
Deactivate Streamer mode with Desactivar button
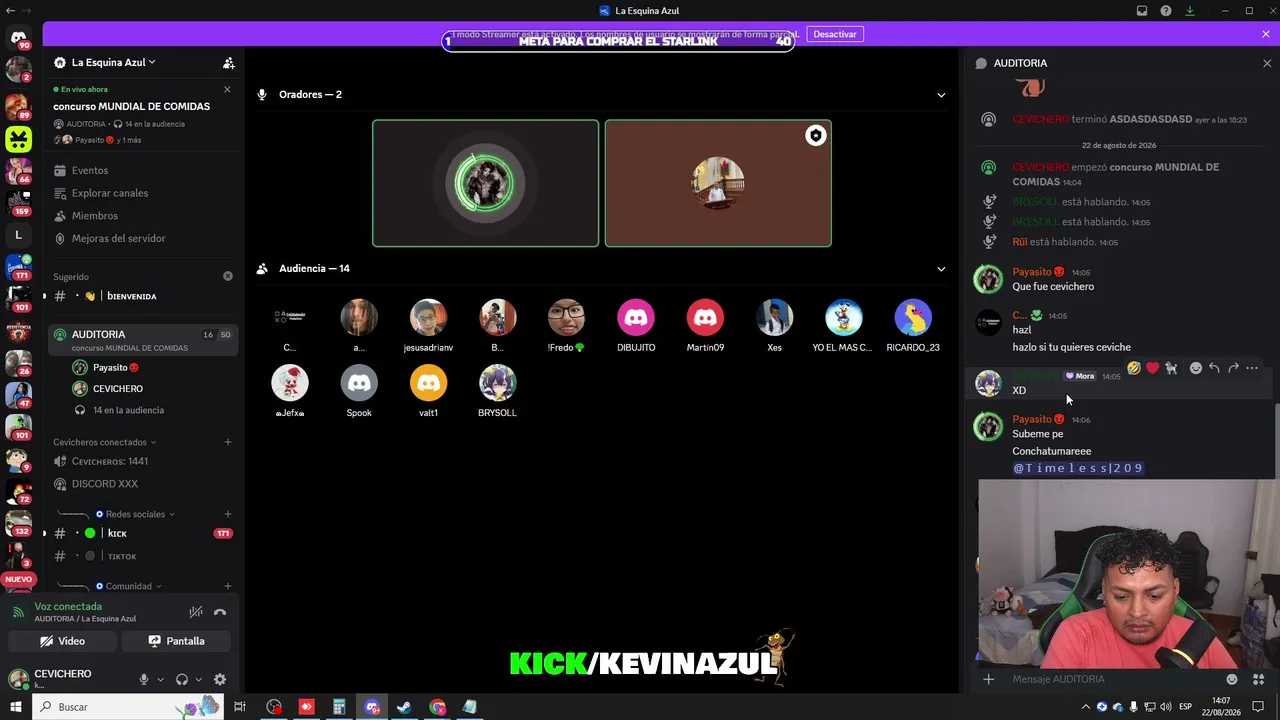[835, 34]
